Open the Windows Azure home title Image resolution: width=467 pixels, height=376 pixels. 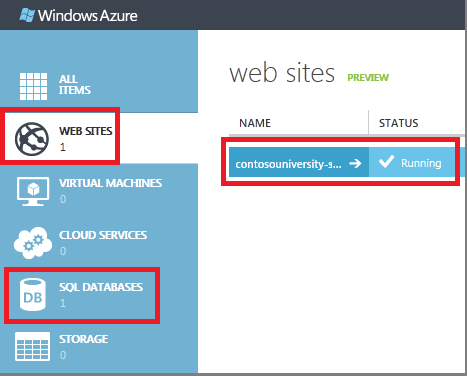[x=87, y=16]
